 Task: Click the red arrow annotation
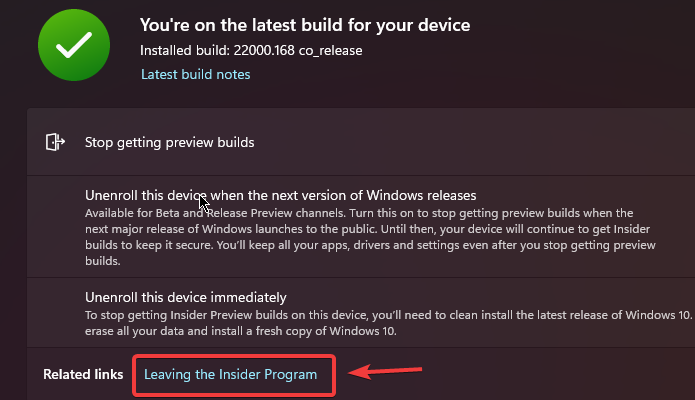click(385, 371)
